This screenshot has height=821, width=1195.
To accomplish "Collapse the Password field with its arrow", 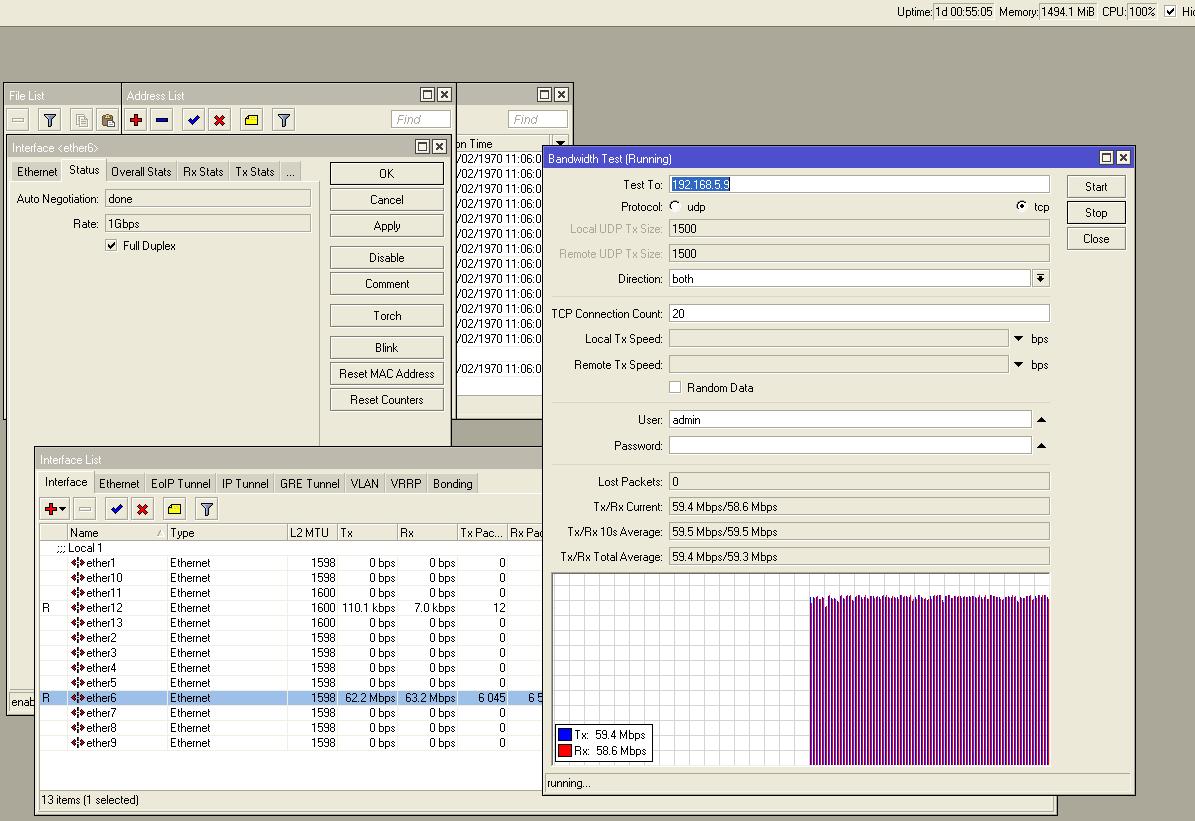I will pos(1041,445).
